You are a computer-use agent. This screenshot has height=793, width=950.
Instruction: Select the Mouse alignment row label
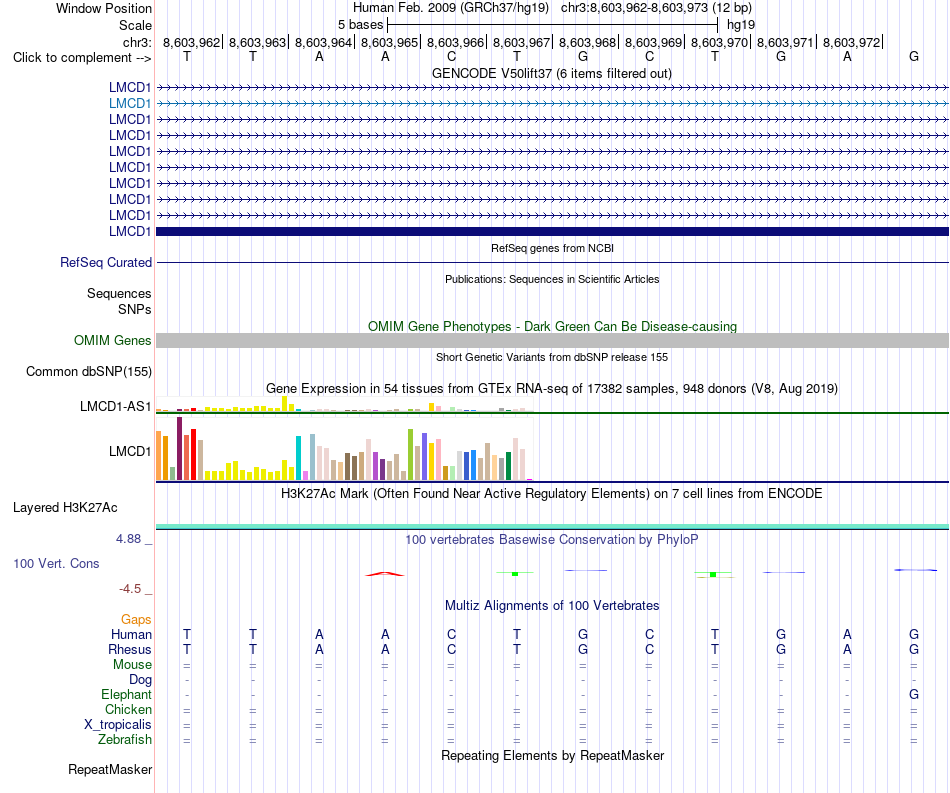click(132, 665)
